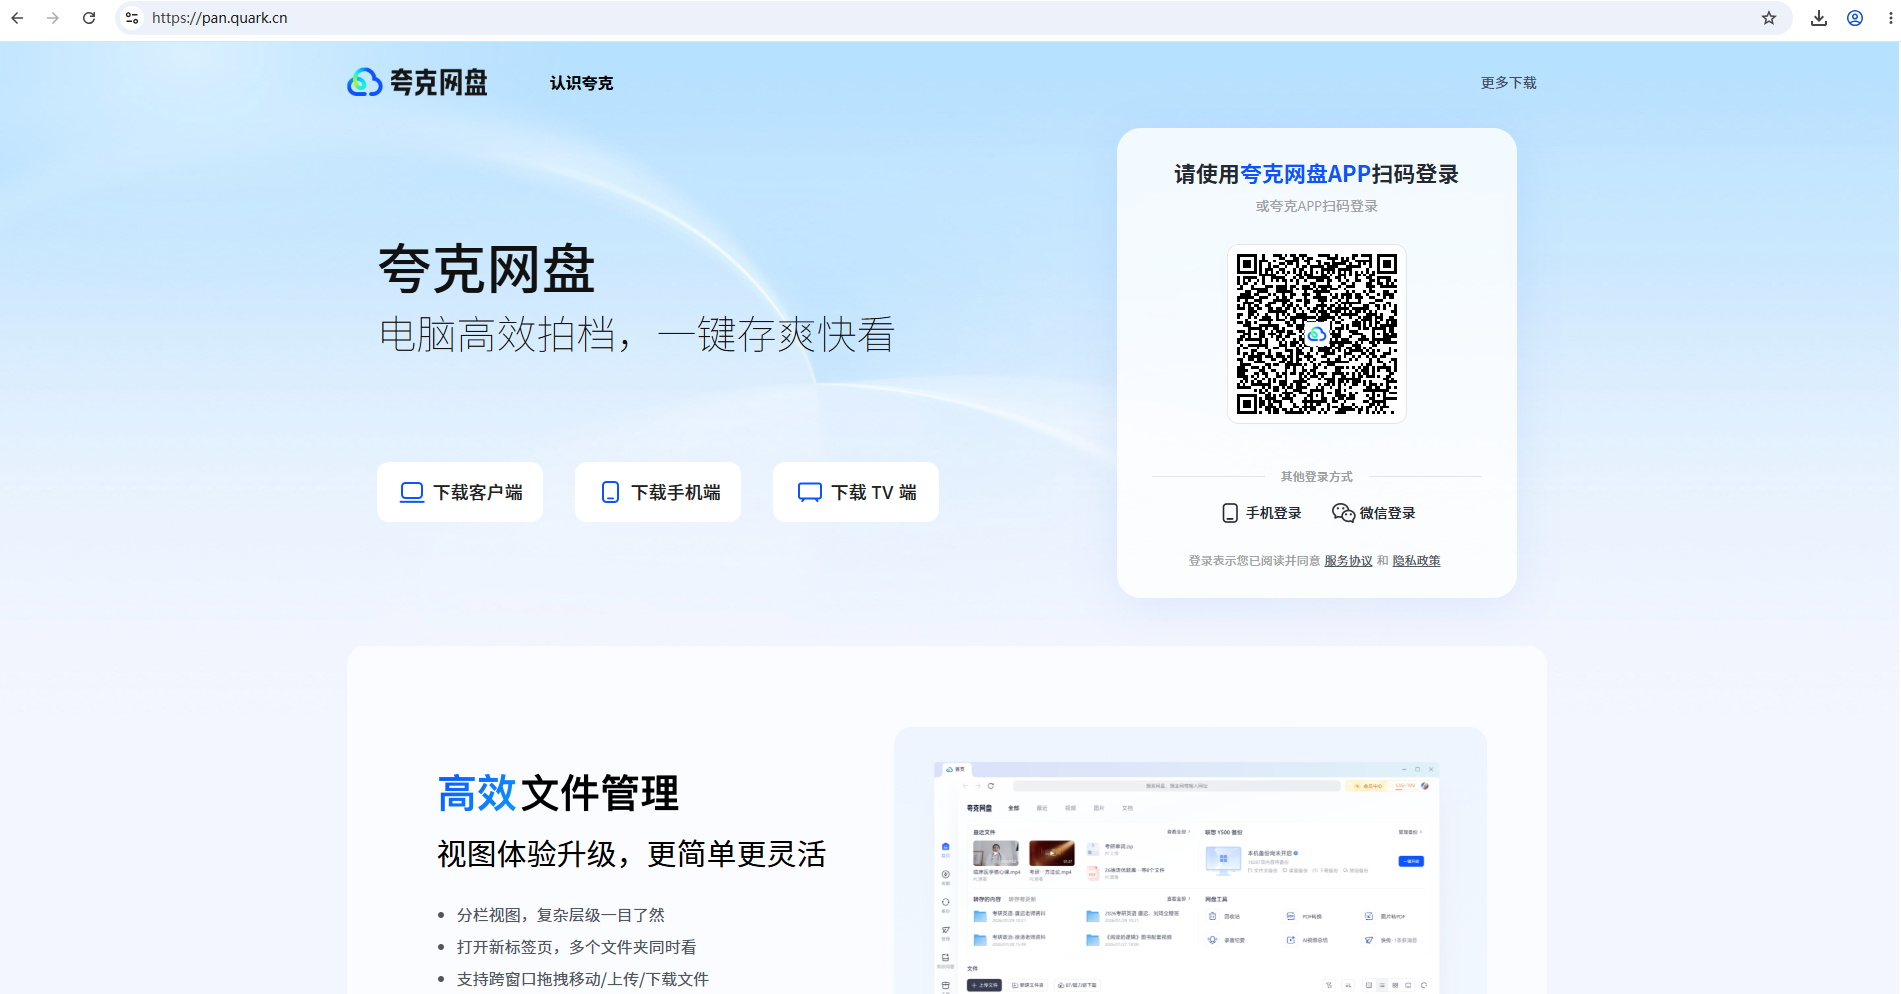Click the browser back arrow
Viewport: 1901px width, 994px height.
(17, 18)
